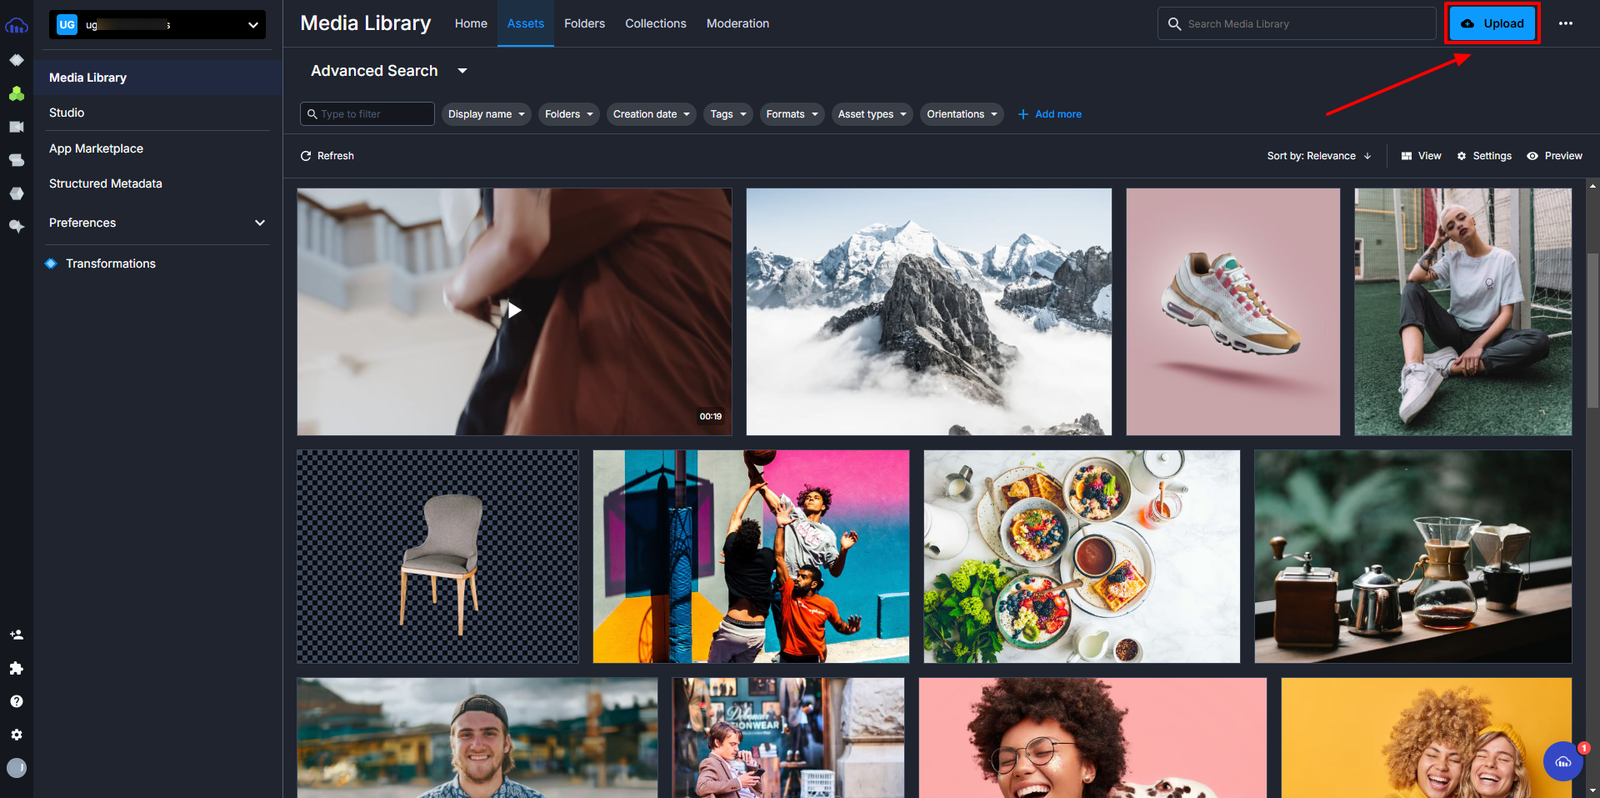The height and width of the screenshot is (798, 1600).
Task: Expand the Preferences section
Action: [157, 223]
